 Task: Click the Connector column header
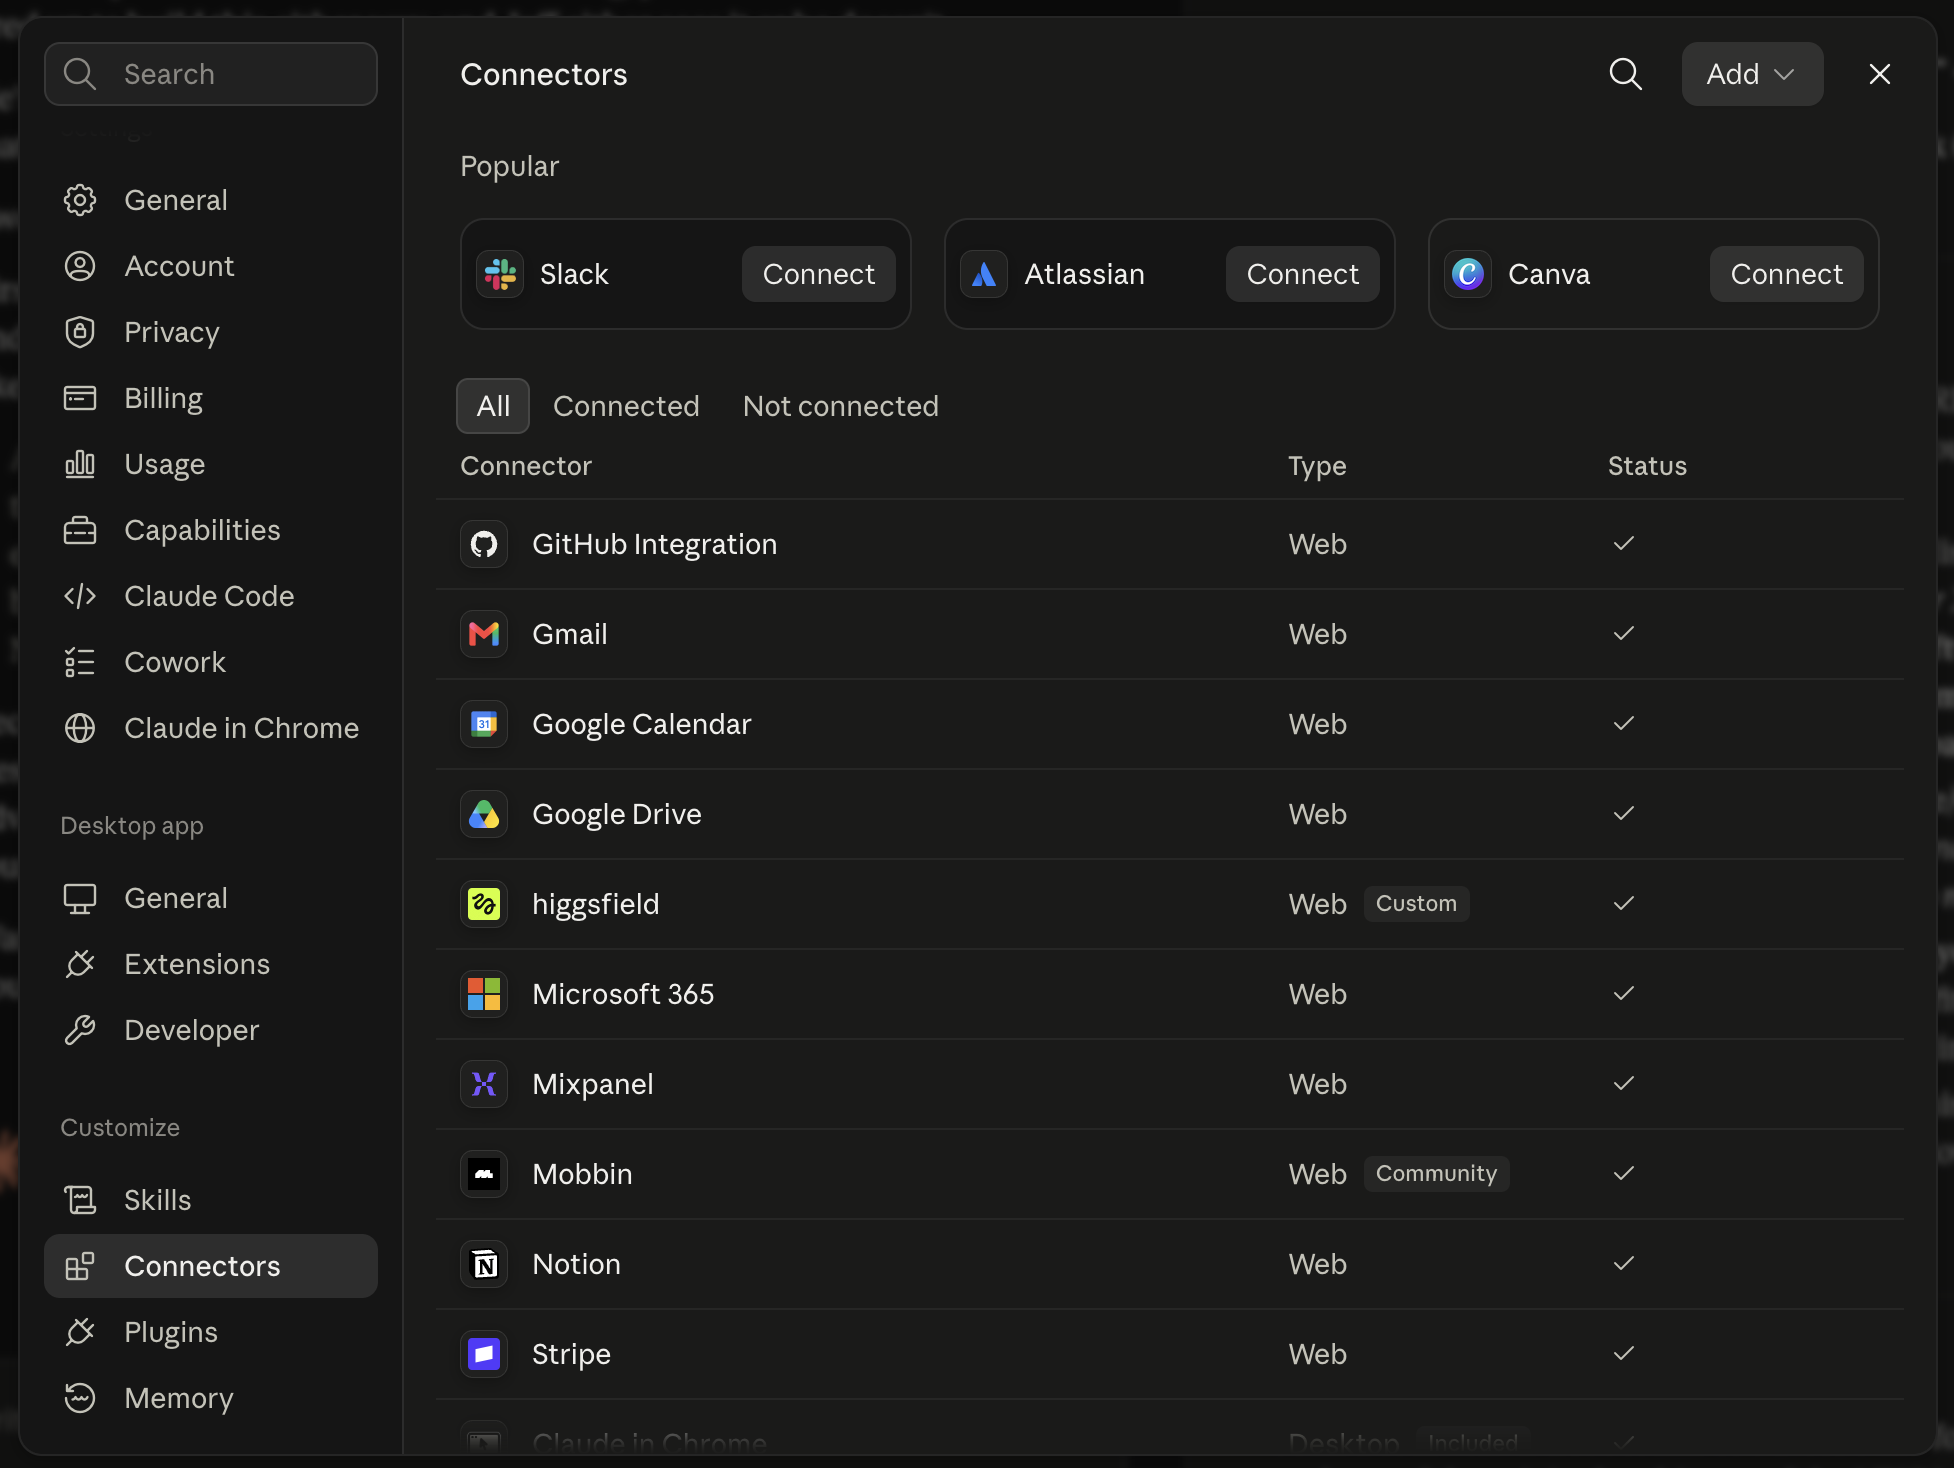pos(526,466)
